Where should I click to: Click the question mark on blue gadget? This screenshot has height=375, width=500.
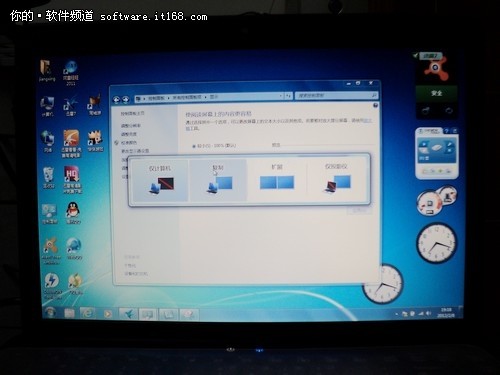(447, 131)
